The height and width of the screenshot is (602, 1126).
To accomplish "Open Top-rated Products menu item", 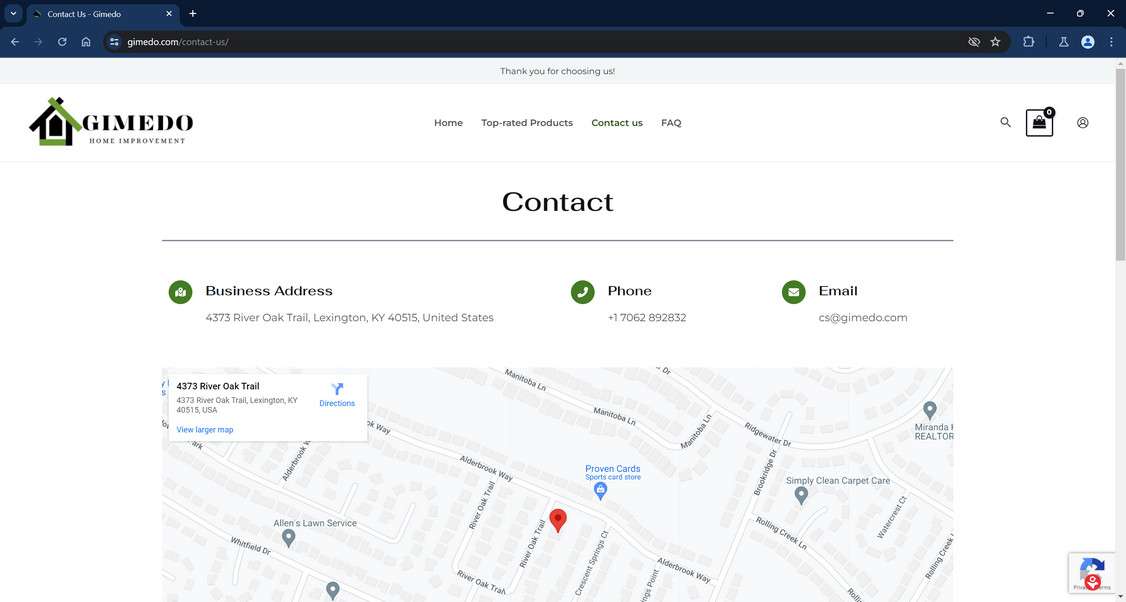I will click(x=527, y=123).
